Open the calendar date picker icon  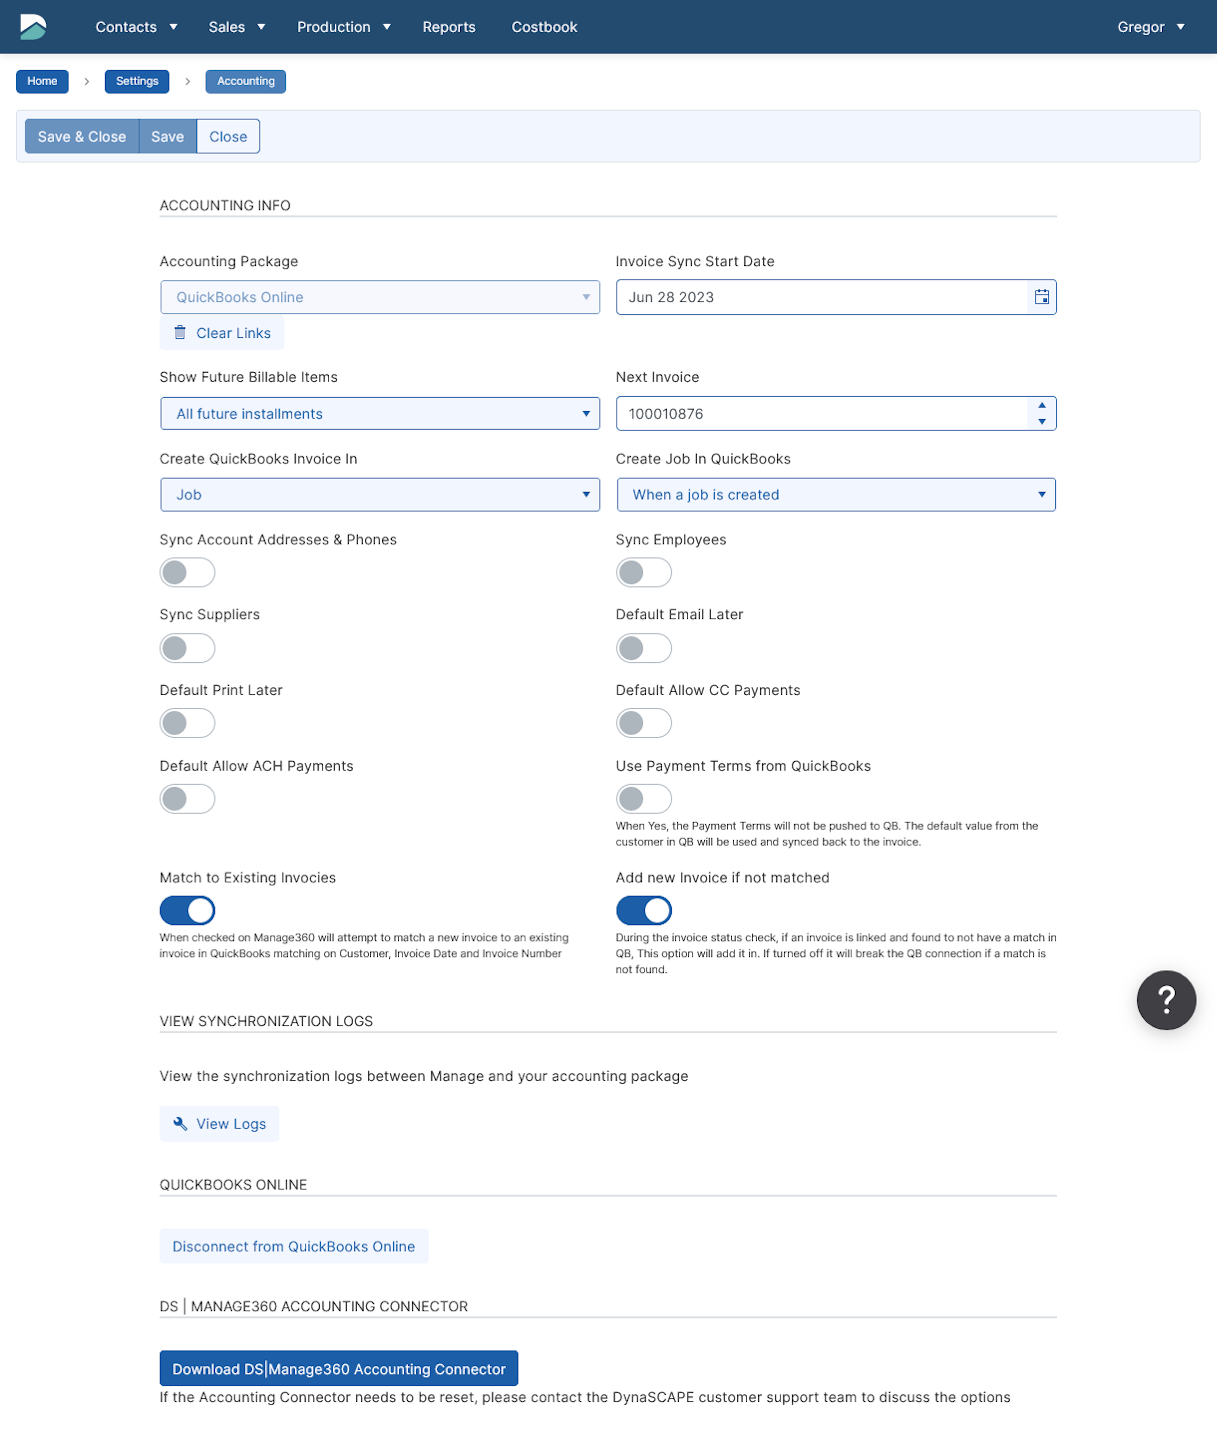[1042, 297]
